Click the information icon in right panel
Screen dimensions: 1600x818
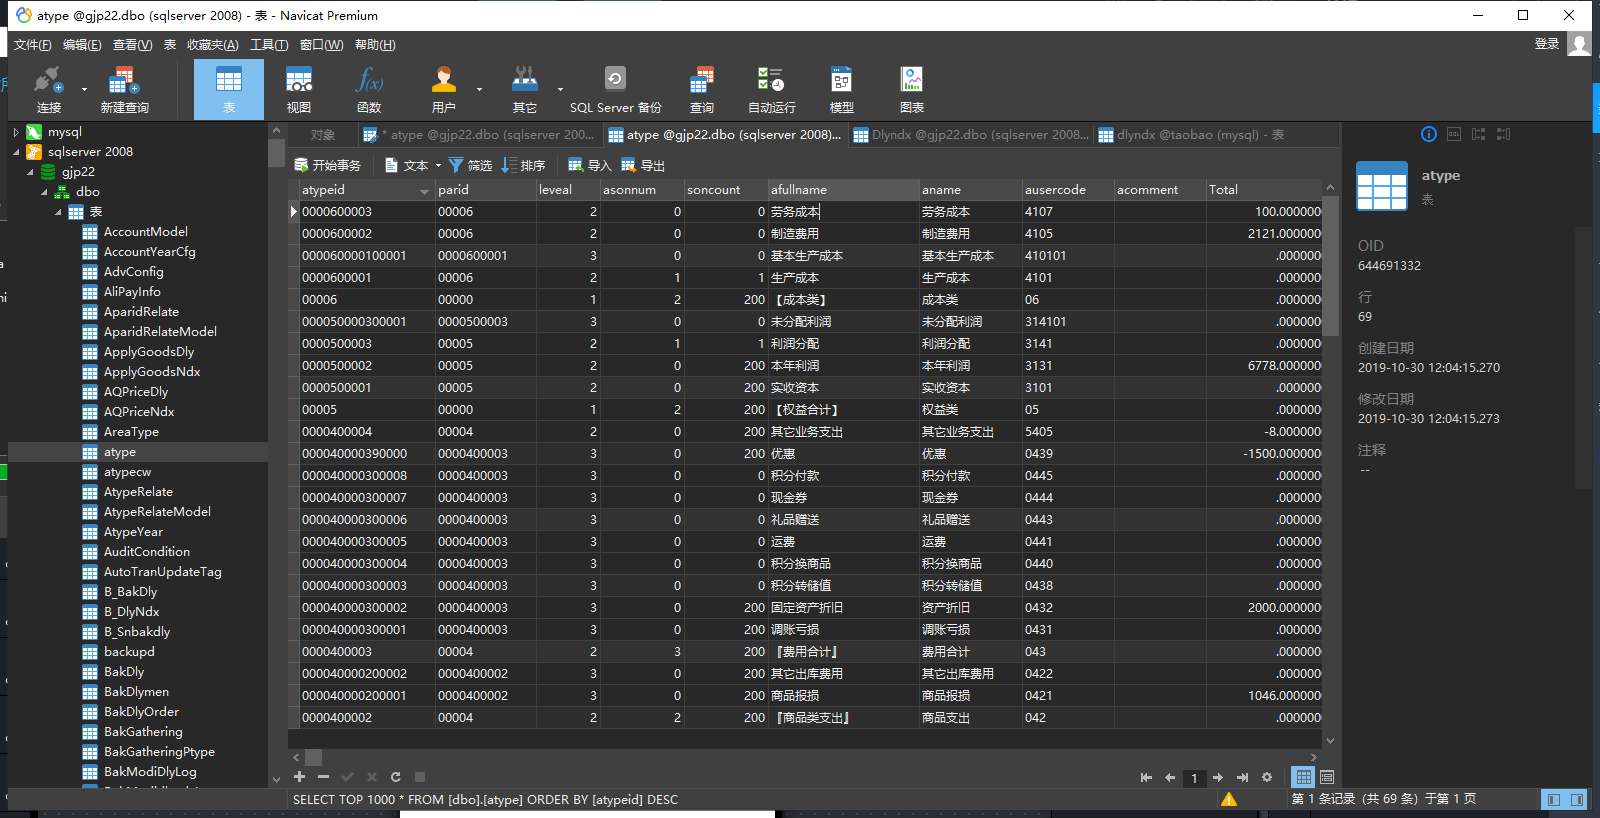pyautogui.click(x=1429, y=134)
